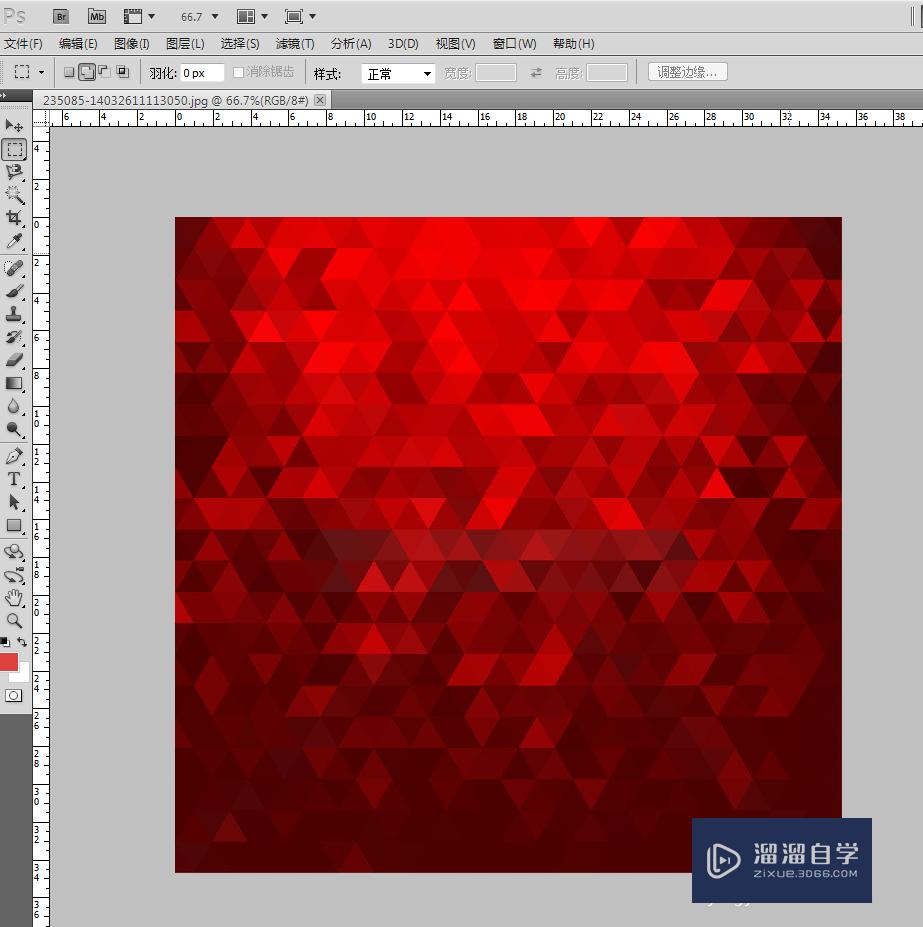Click the ruler origin corner box
Image resolution: width=923 pixels, height=927 pixels.
(x=41, y=118)
